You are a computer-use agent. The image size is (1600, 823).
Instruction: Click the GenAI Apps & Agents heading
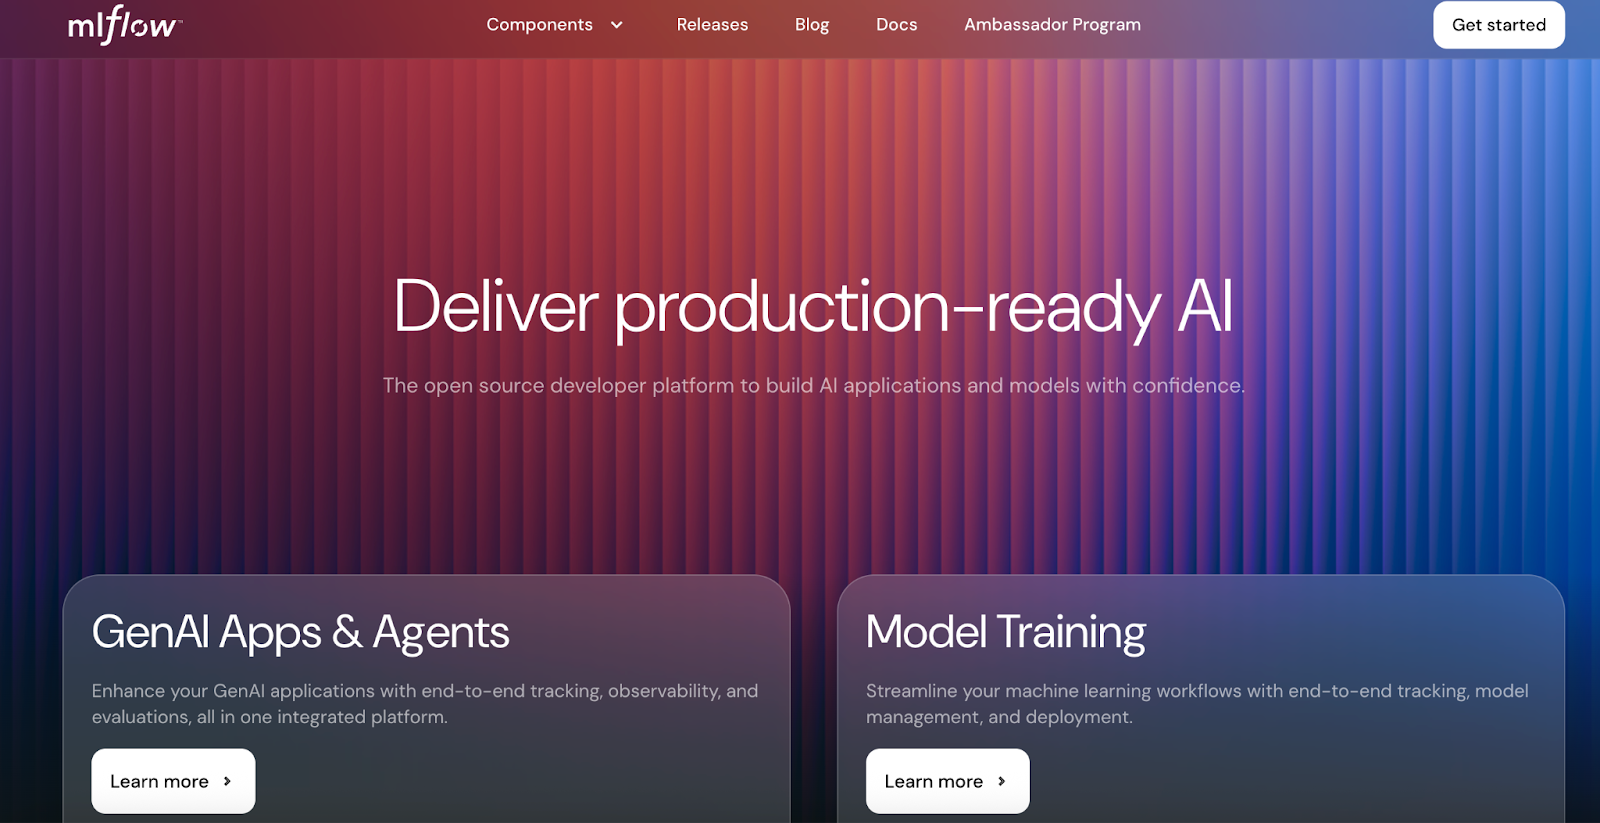click(301, 633)
